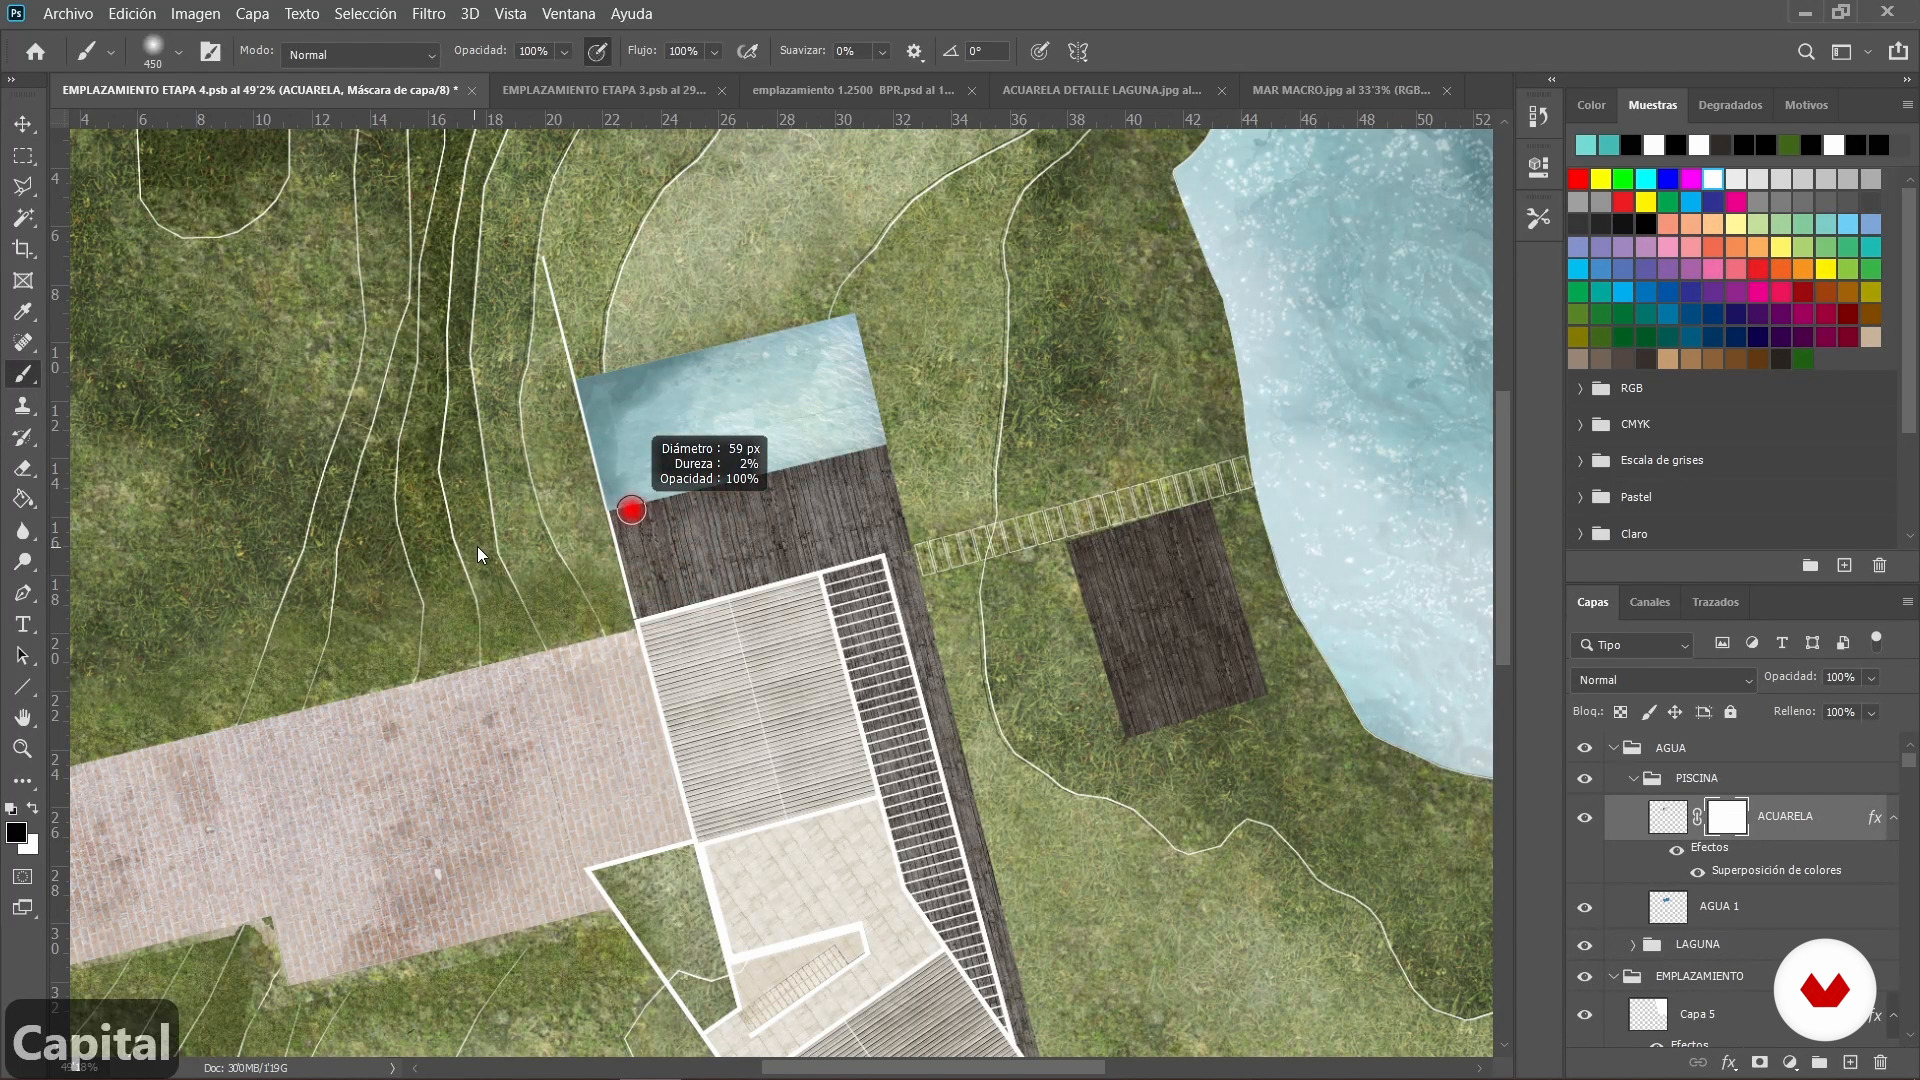This screenshot has height=1080, width=1920.
Task: Select the Move tool
Action: coord(23,124)
